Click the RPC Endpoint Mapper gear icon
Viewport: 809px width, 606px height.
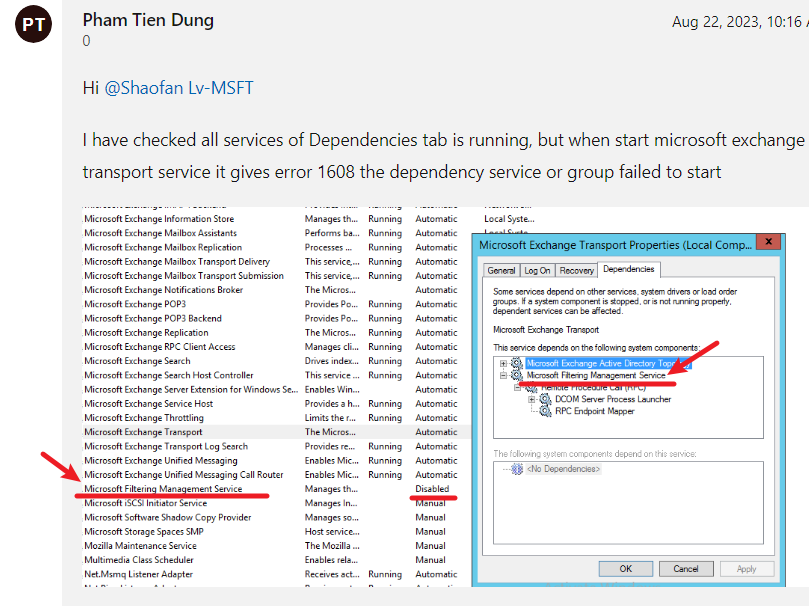pyautogui.click(x=545, y=411)
